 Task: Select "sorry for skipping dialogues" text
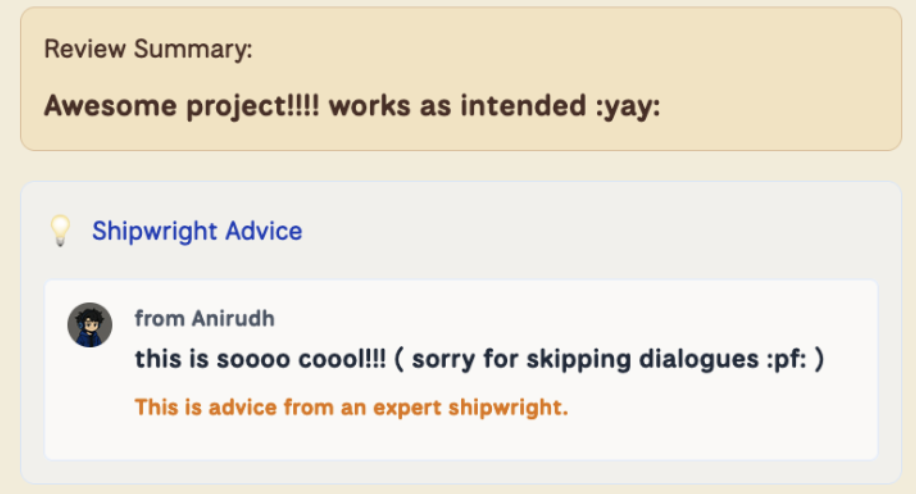tap(579, 359)
